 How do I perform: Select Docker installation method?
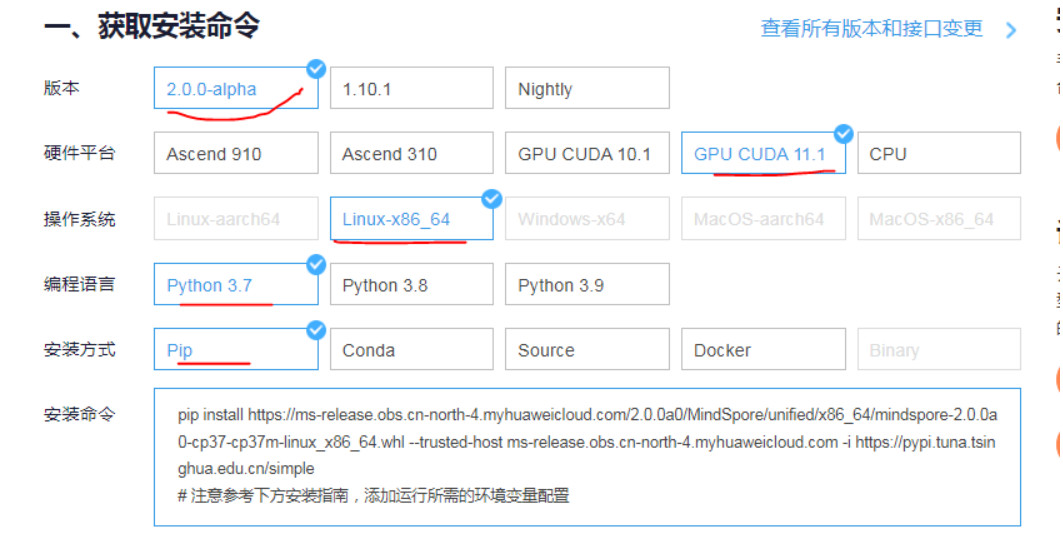point(762,350)
